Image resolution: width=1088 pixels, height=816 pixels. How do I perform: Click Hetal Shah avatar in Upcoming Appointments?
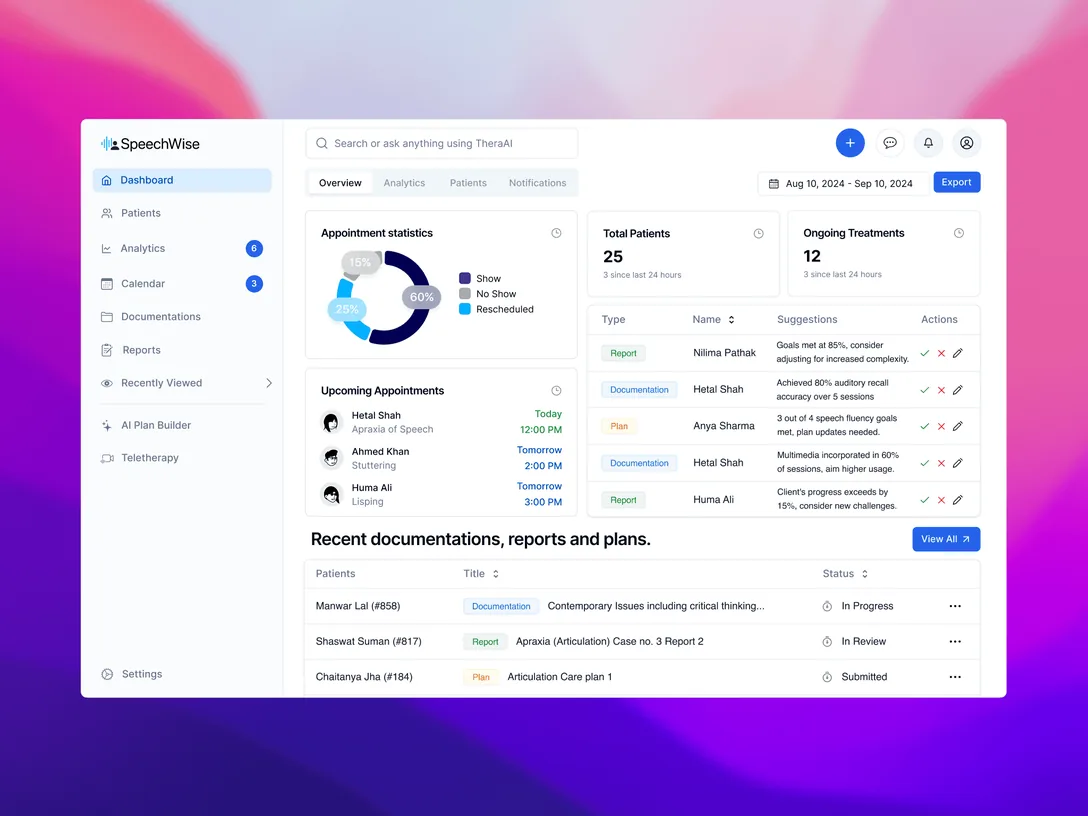332,422
